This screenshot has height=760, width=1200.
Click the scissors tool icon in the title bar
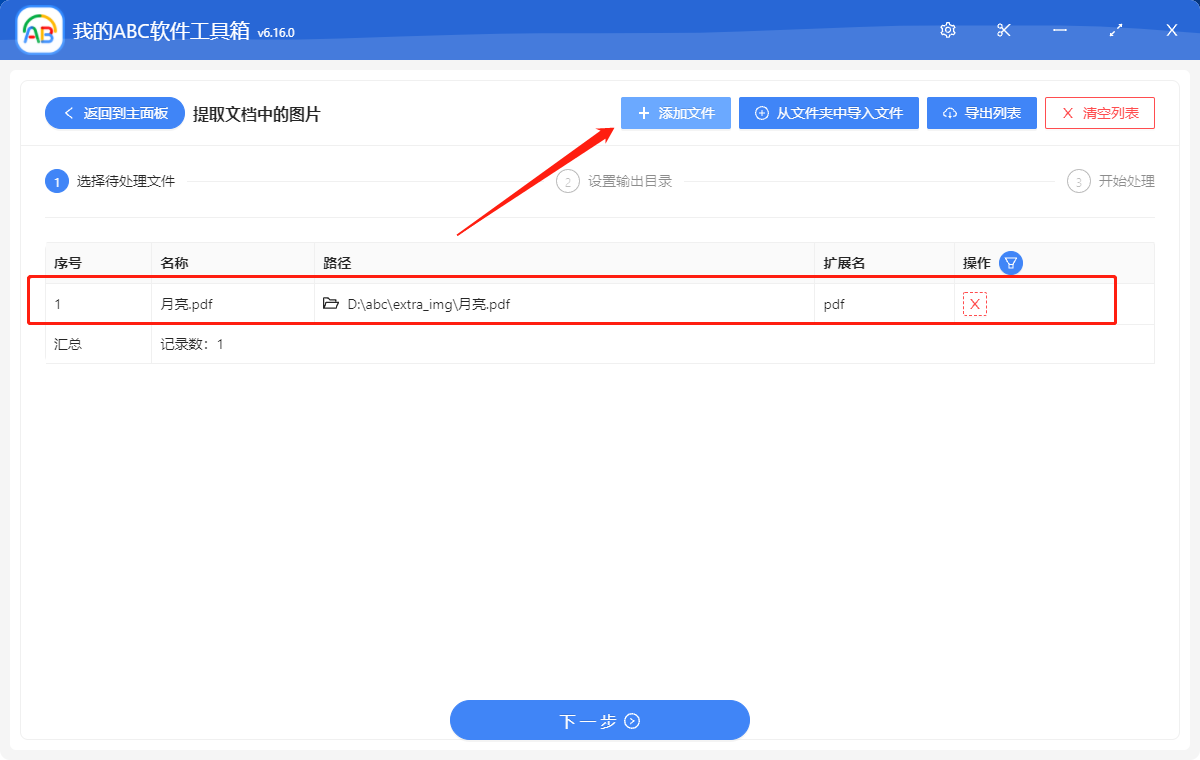pos(1003,30)
